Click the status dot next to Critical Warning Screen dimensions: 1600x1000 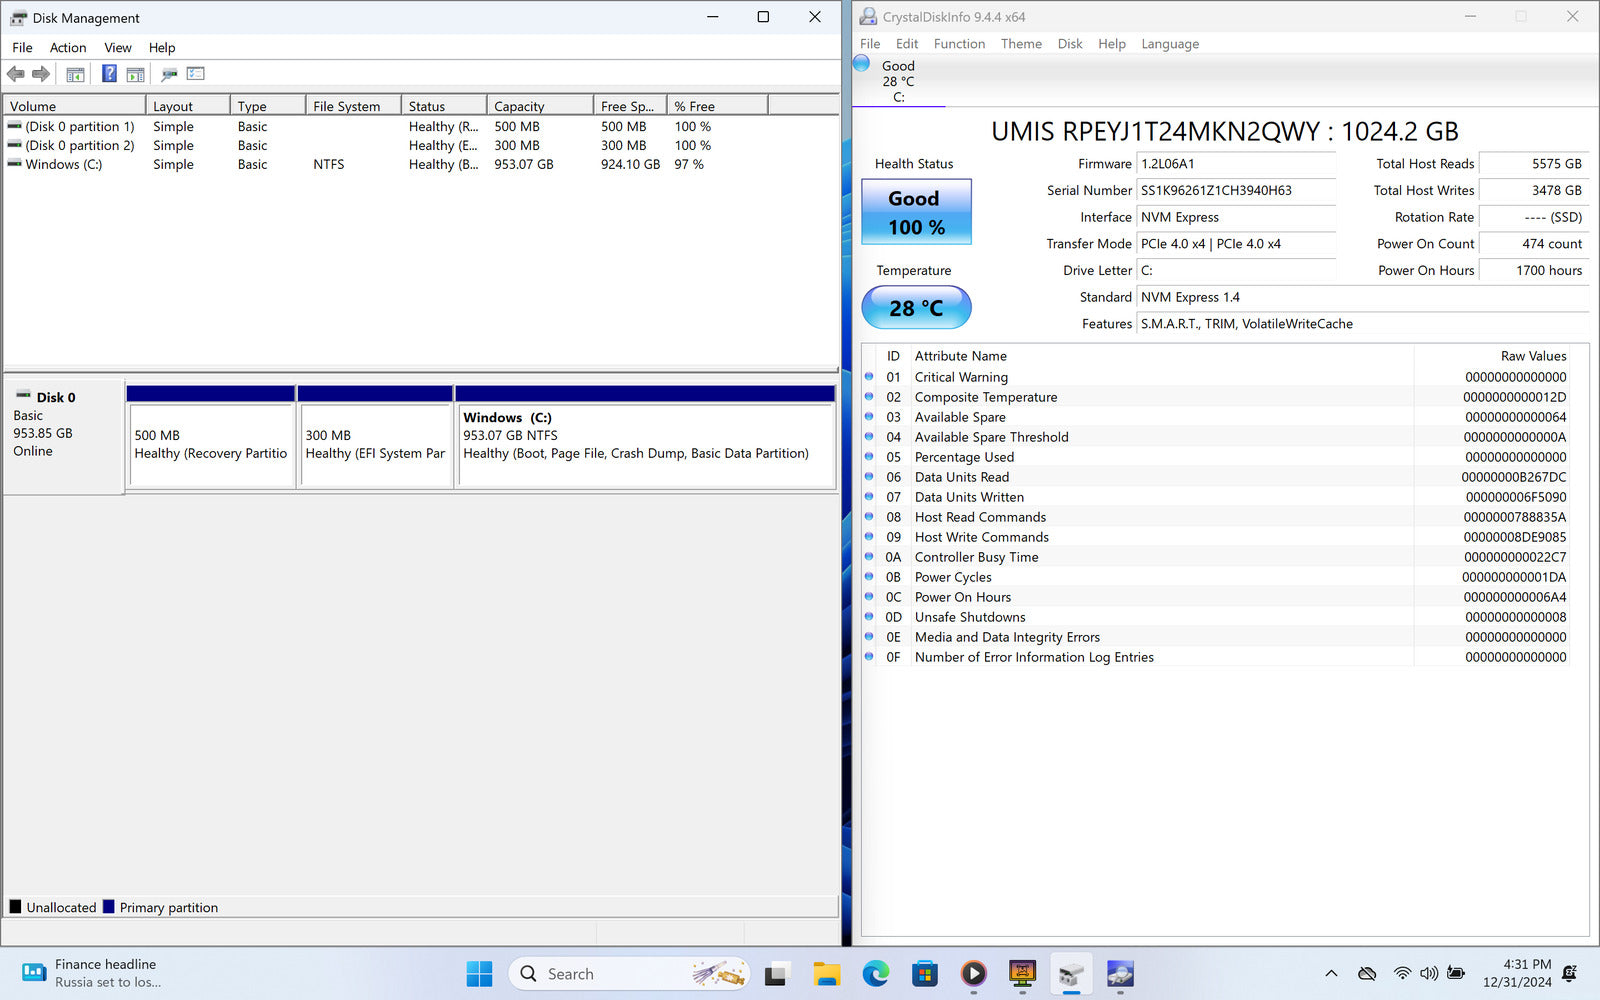[x=869, y=377]
